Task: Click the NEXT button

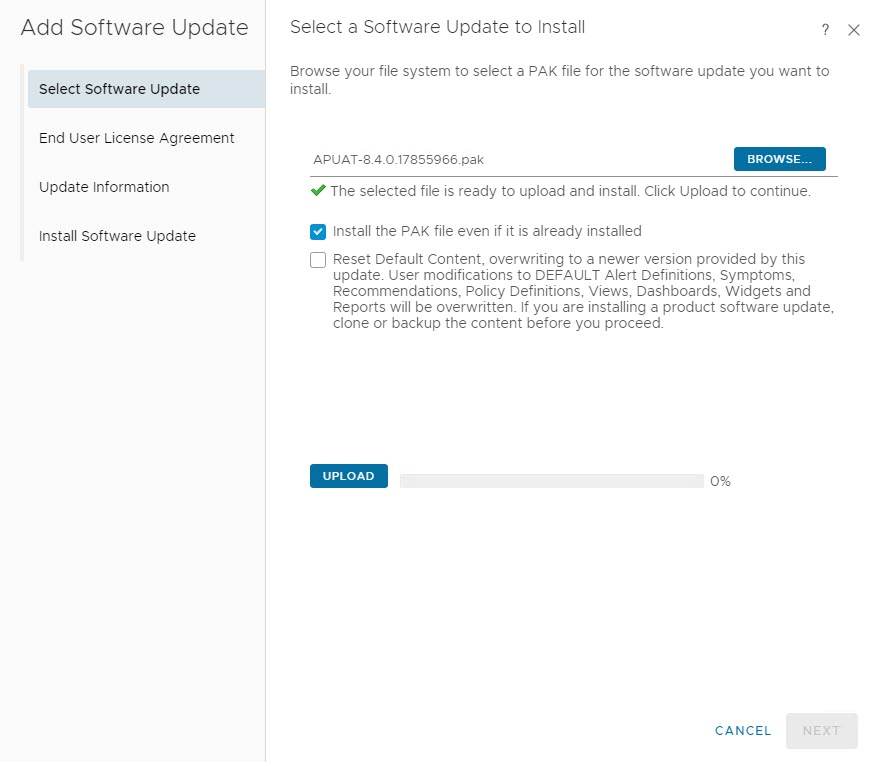Action: [821, 731]
